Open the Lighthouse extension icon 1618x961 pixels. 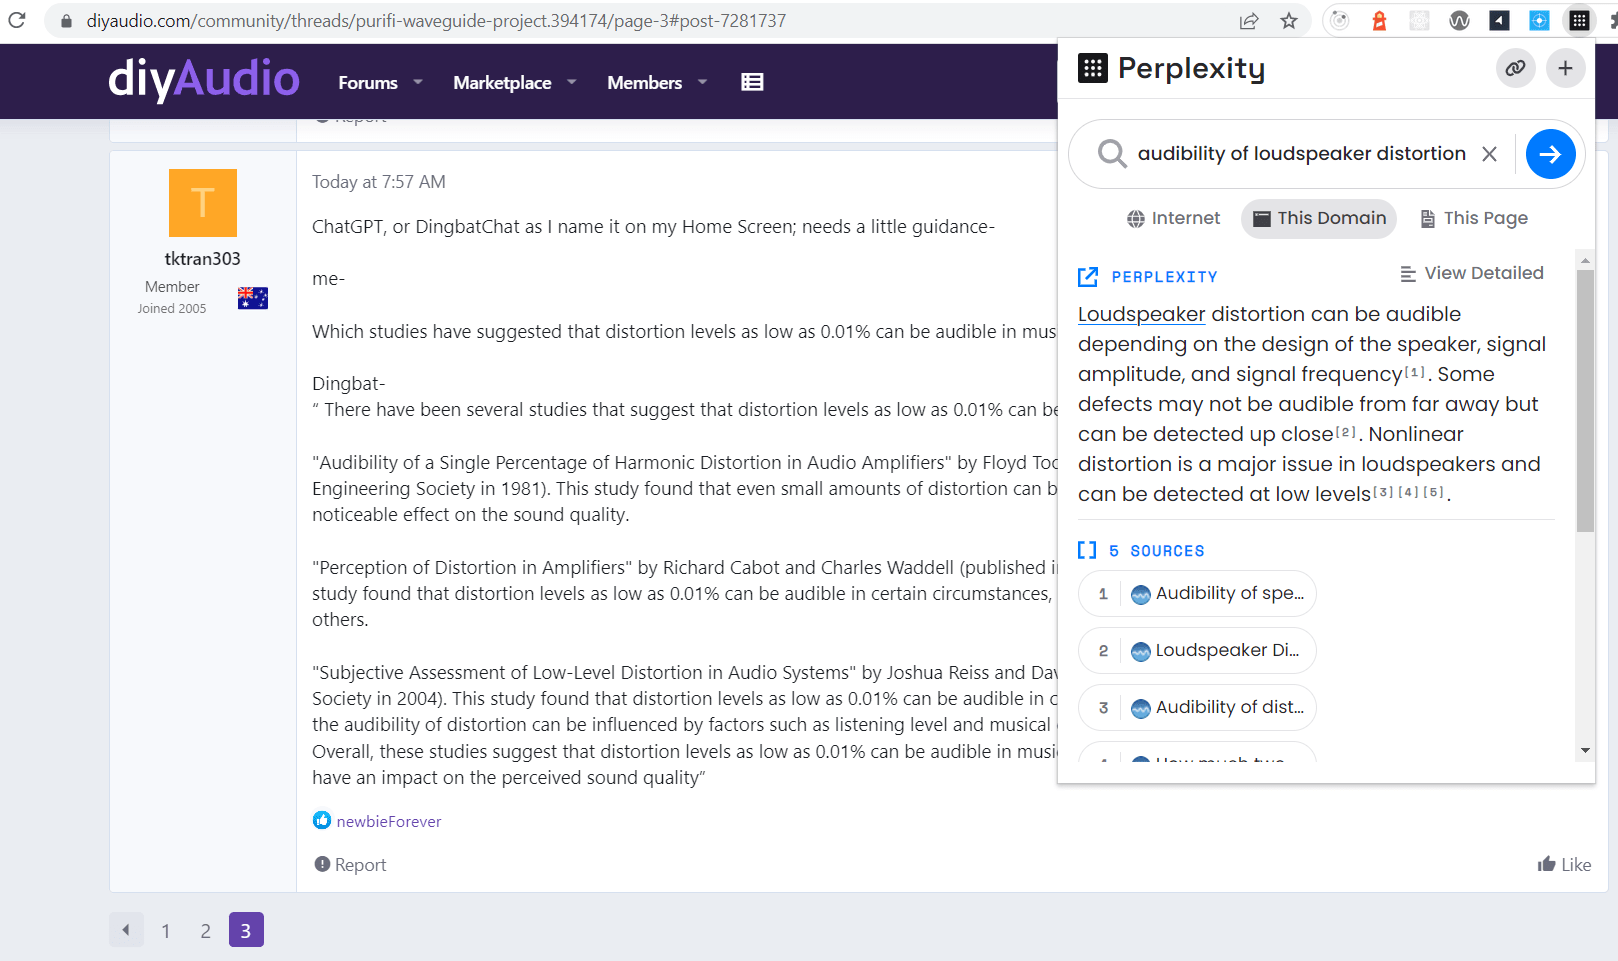click(x=1379, y=20)
